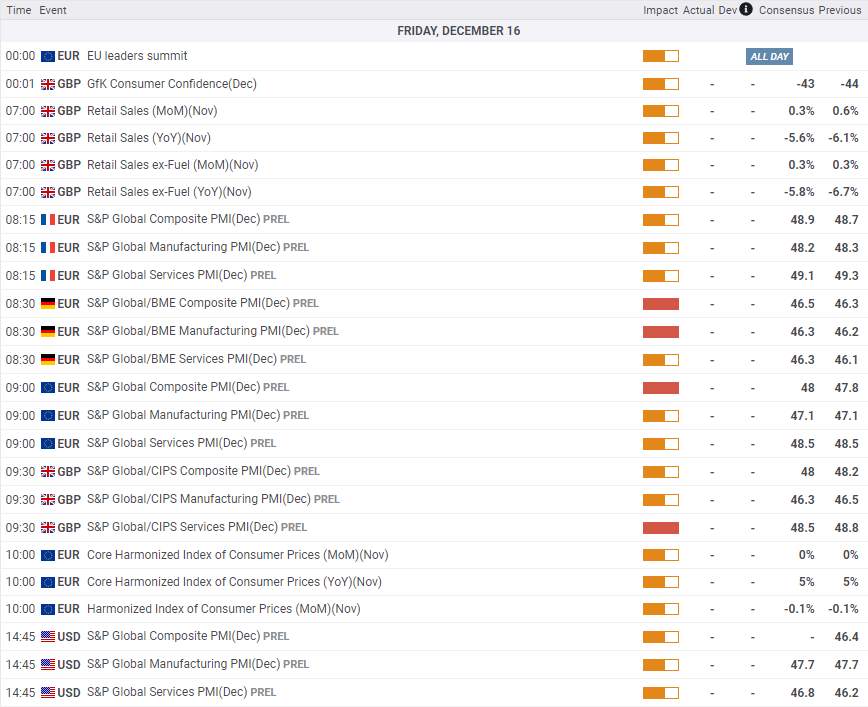Click consensus value 48.9 for French Composite PMI
Screen dimensions: 868x707
pos(802,220)
